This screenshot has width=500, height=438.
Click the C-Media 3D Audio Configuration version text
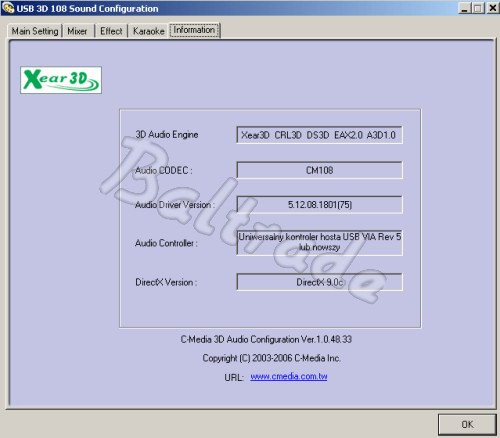(x=266, y=339)
